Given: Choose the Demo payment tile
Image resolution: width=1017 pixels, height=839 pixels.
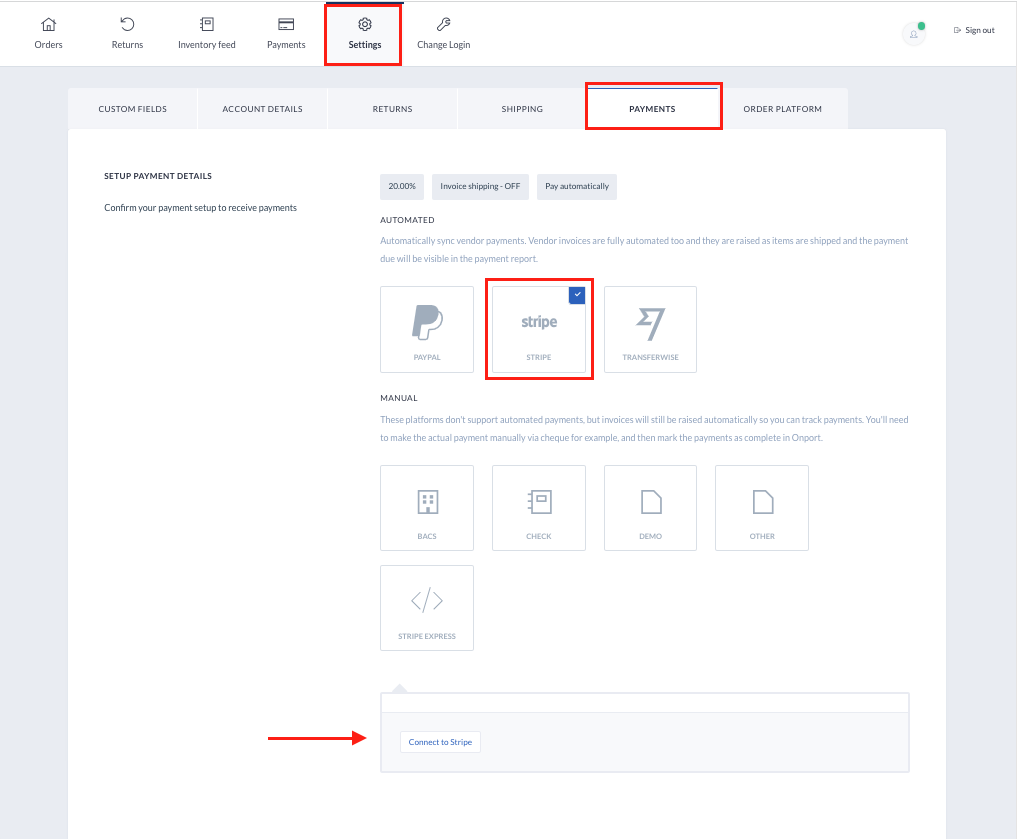Looking at the screenshot, I should click(651, 508).
